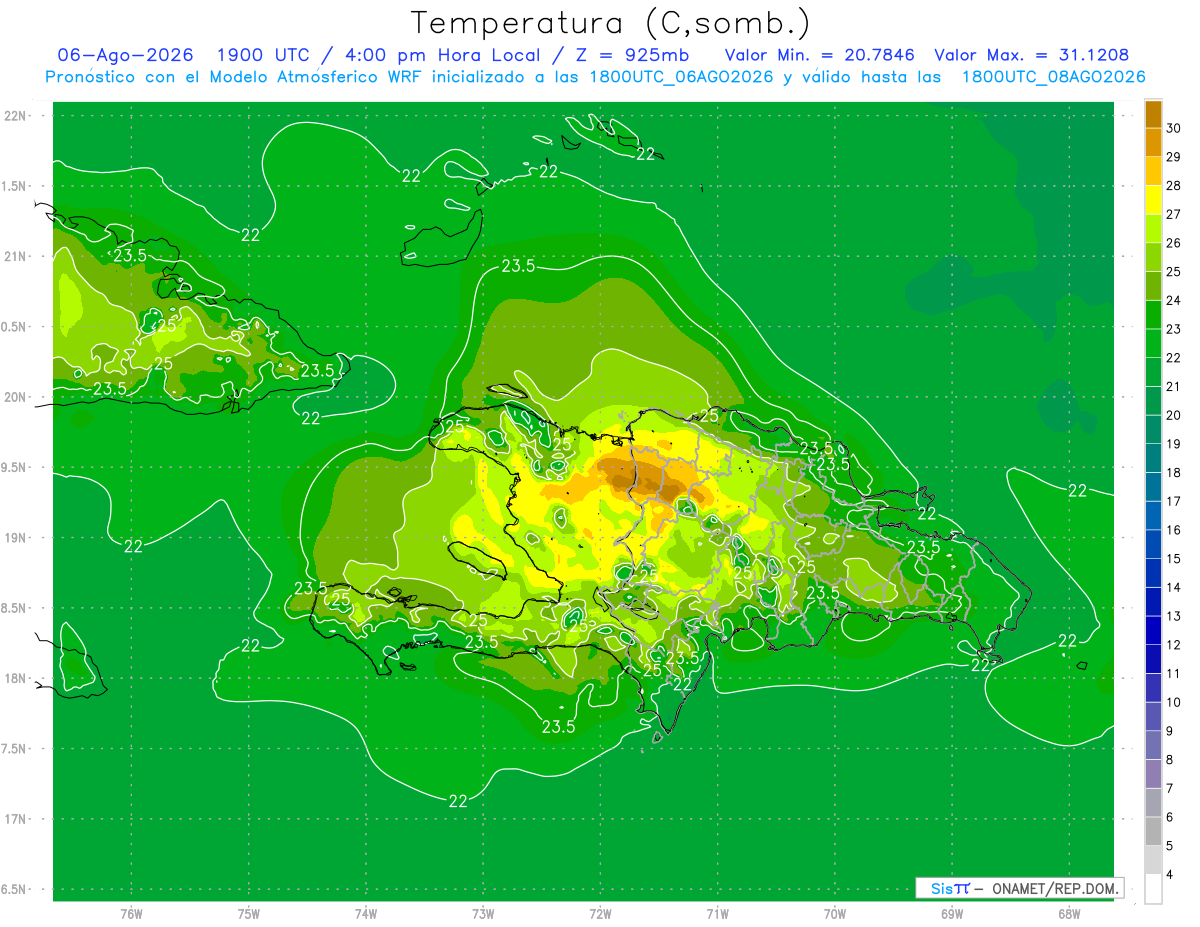Click the '16' value on color scale
This screenshot has width=1200, height=927.
pos(1174,530)
